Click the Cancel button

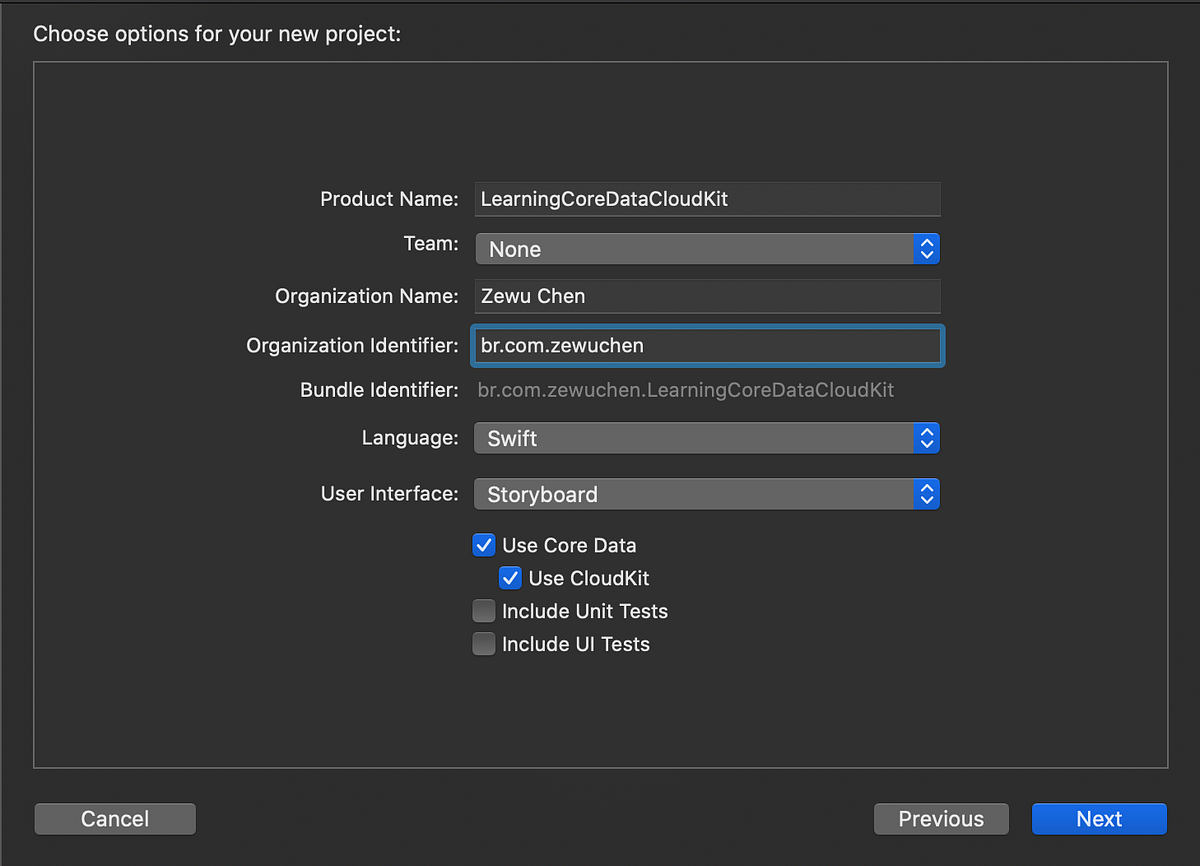(115, 818)
